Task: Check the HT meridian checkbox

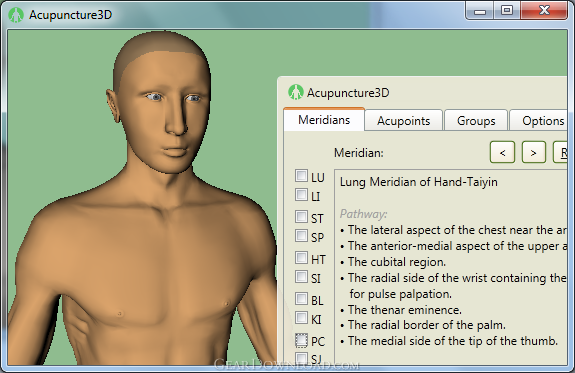Action: (x=301, y=257)
